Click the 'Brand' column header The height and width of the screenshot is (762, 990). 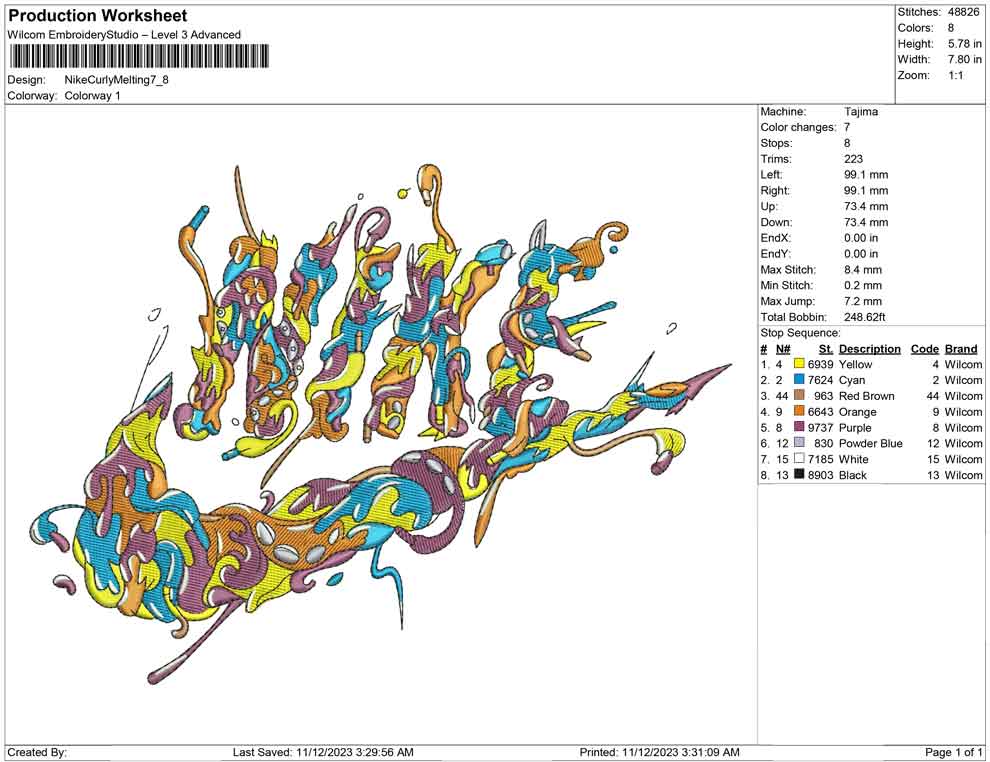click(961, 348)
